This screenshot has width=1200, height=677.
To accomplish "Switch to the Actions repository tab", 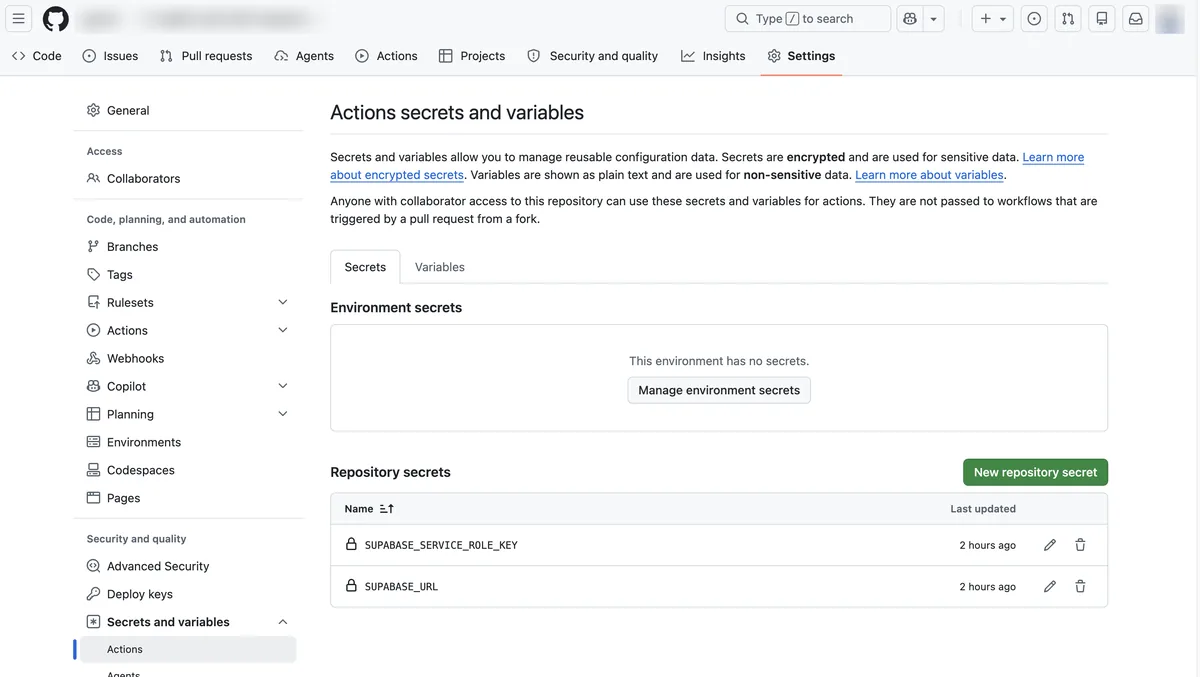I will 386,56.
